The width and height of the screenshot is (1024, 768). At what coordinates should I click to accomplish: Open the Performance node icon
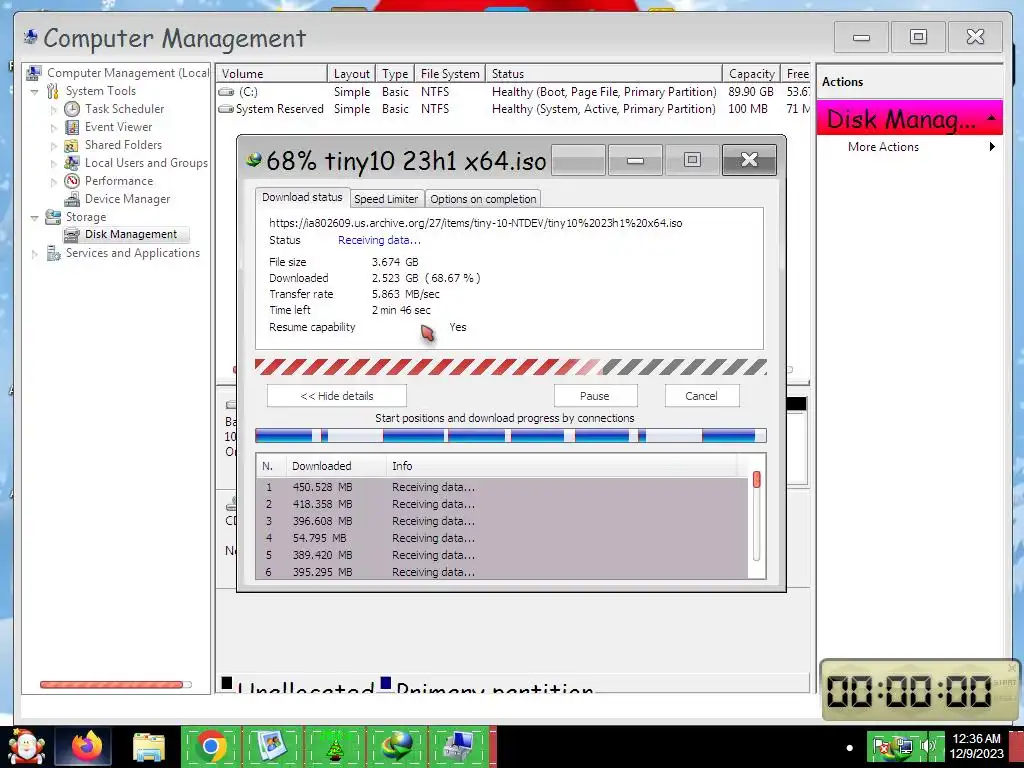pyautogui.click(x=72, y=181)
